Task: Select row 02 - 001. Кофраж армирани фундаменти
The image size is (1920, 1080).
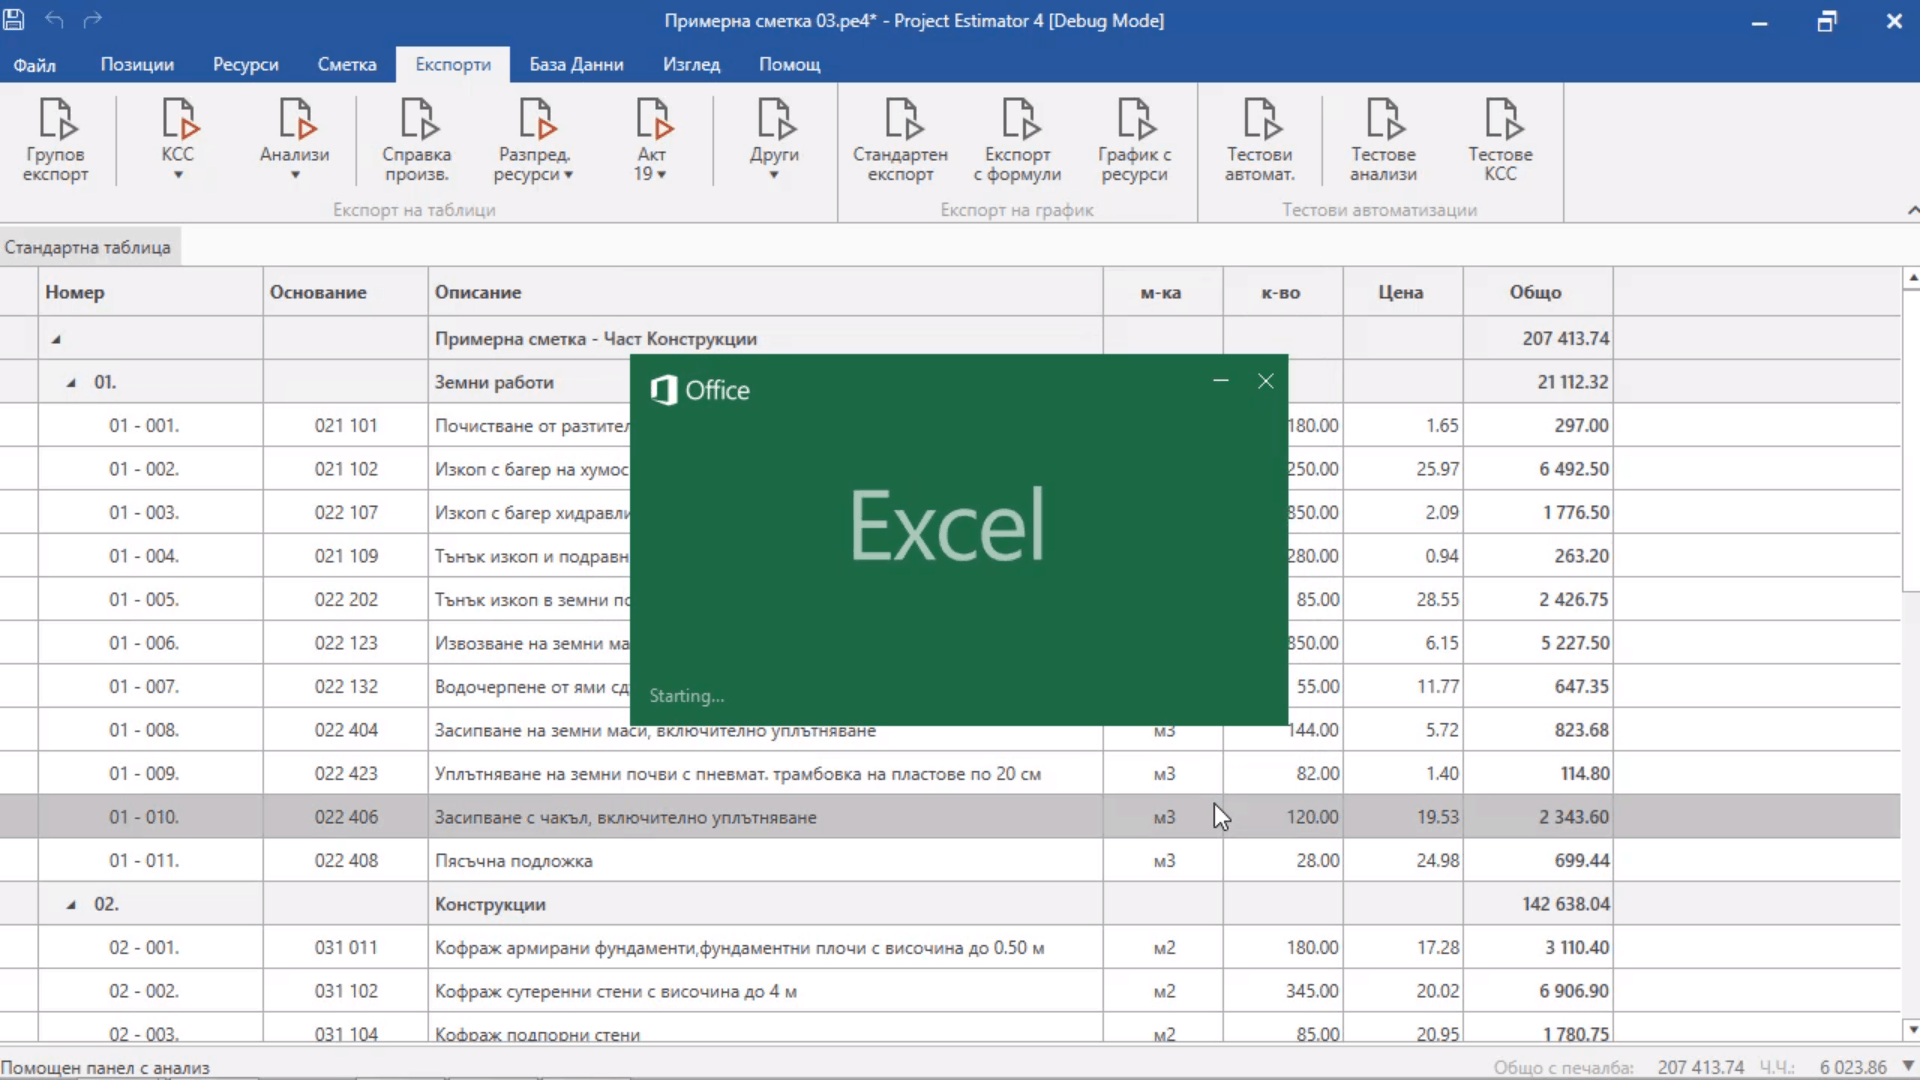Action: pyautogui.click(x=950, y=948)
